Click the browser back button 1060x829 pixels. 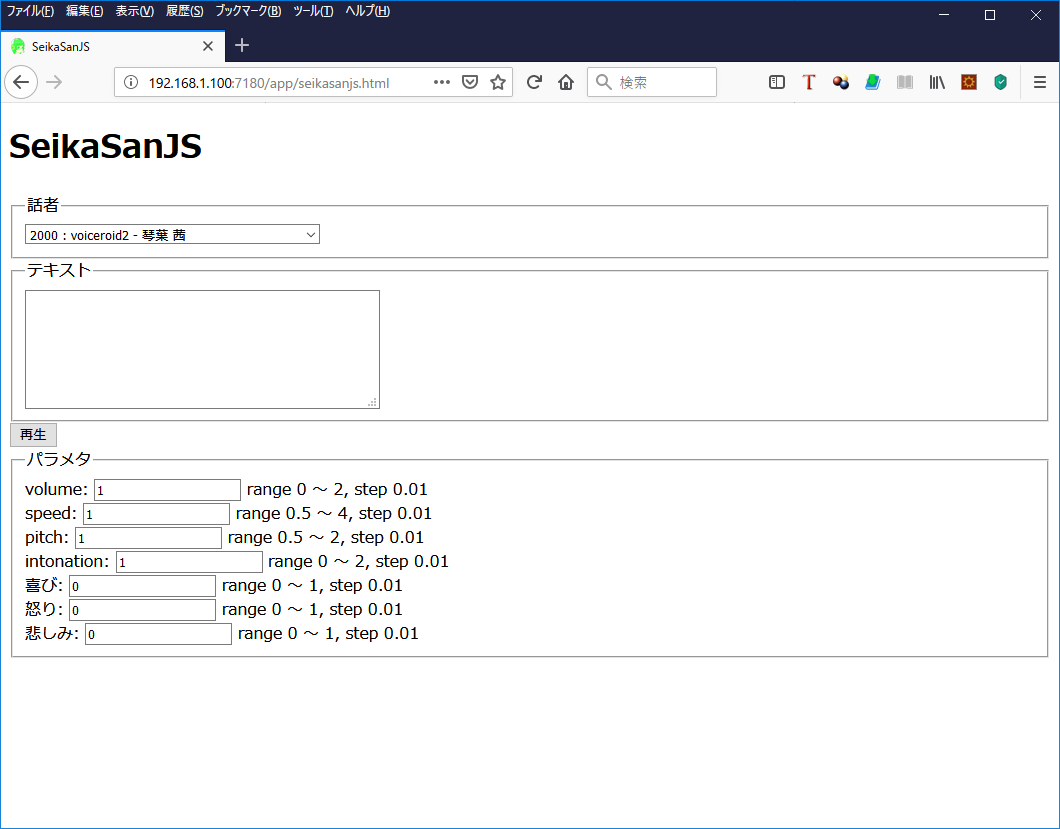pyautogui.click(x=21, y=82)
